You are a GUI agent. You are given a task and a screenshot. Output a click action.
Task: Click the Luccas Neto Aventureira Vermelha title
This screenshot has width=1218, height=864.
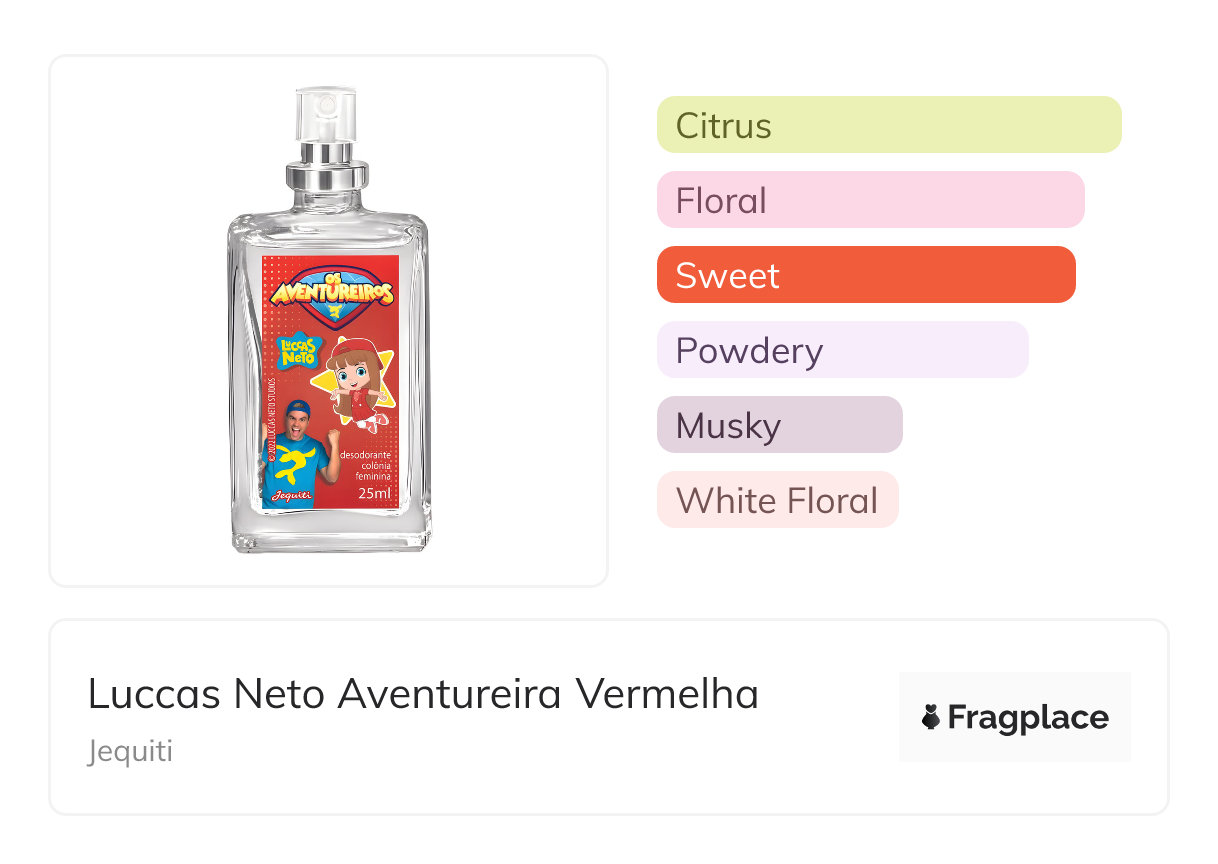pos(423,694)
